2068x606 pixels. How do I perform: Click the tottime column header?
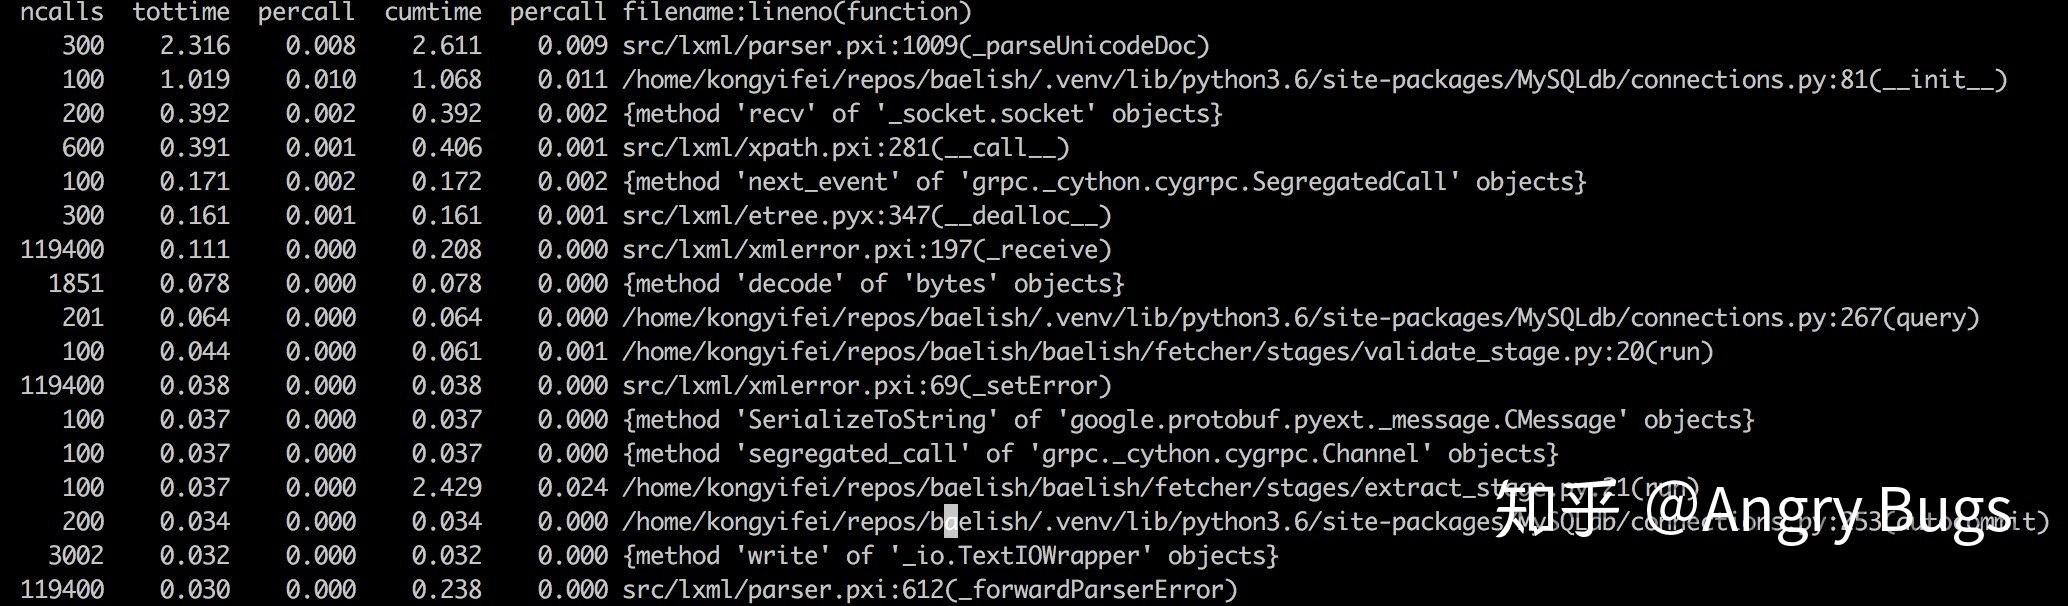(x=181, y=12)
